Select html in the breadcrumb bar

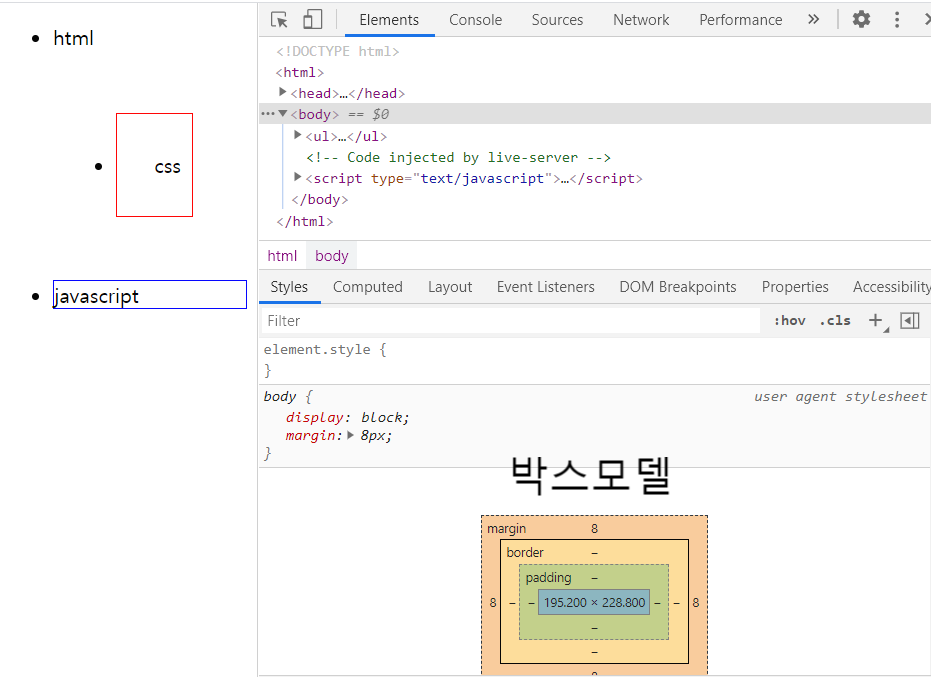pyautogui.click(x=282, y=256)
